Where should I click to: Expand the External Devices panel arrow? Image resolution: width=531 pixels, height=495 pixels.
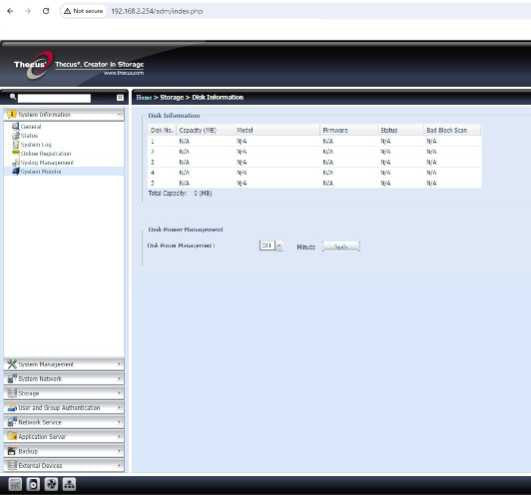pos(119,466)
